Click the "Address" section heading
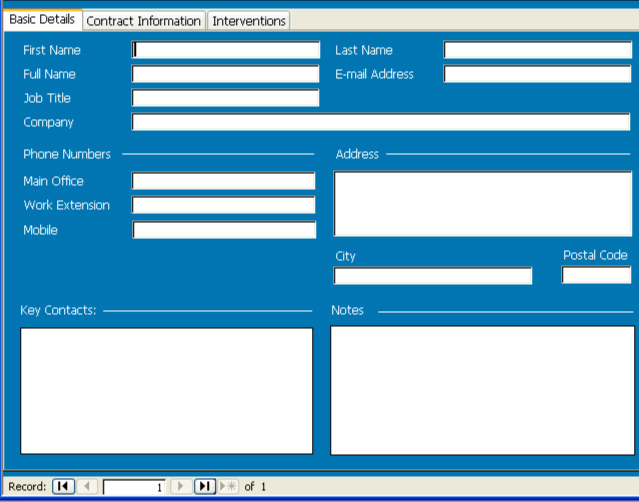 coord(357,154)
